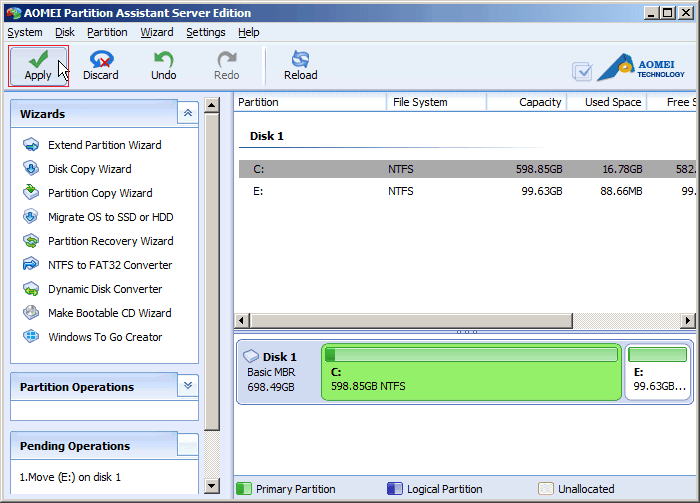Viewport: 700px width, 503px height.
Task: Click the 88.66MB used space cell
Action: 621,191
